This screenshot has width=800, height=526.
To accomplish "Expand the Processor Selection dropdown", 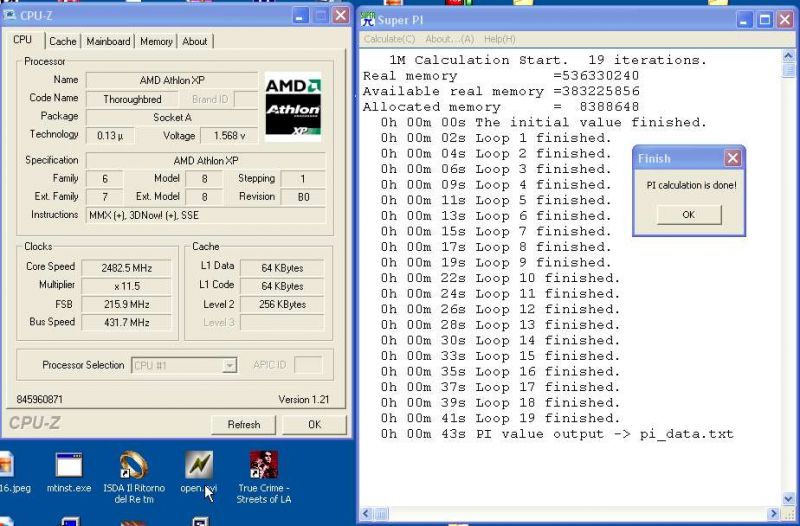I will pos(230,365).
